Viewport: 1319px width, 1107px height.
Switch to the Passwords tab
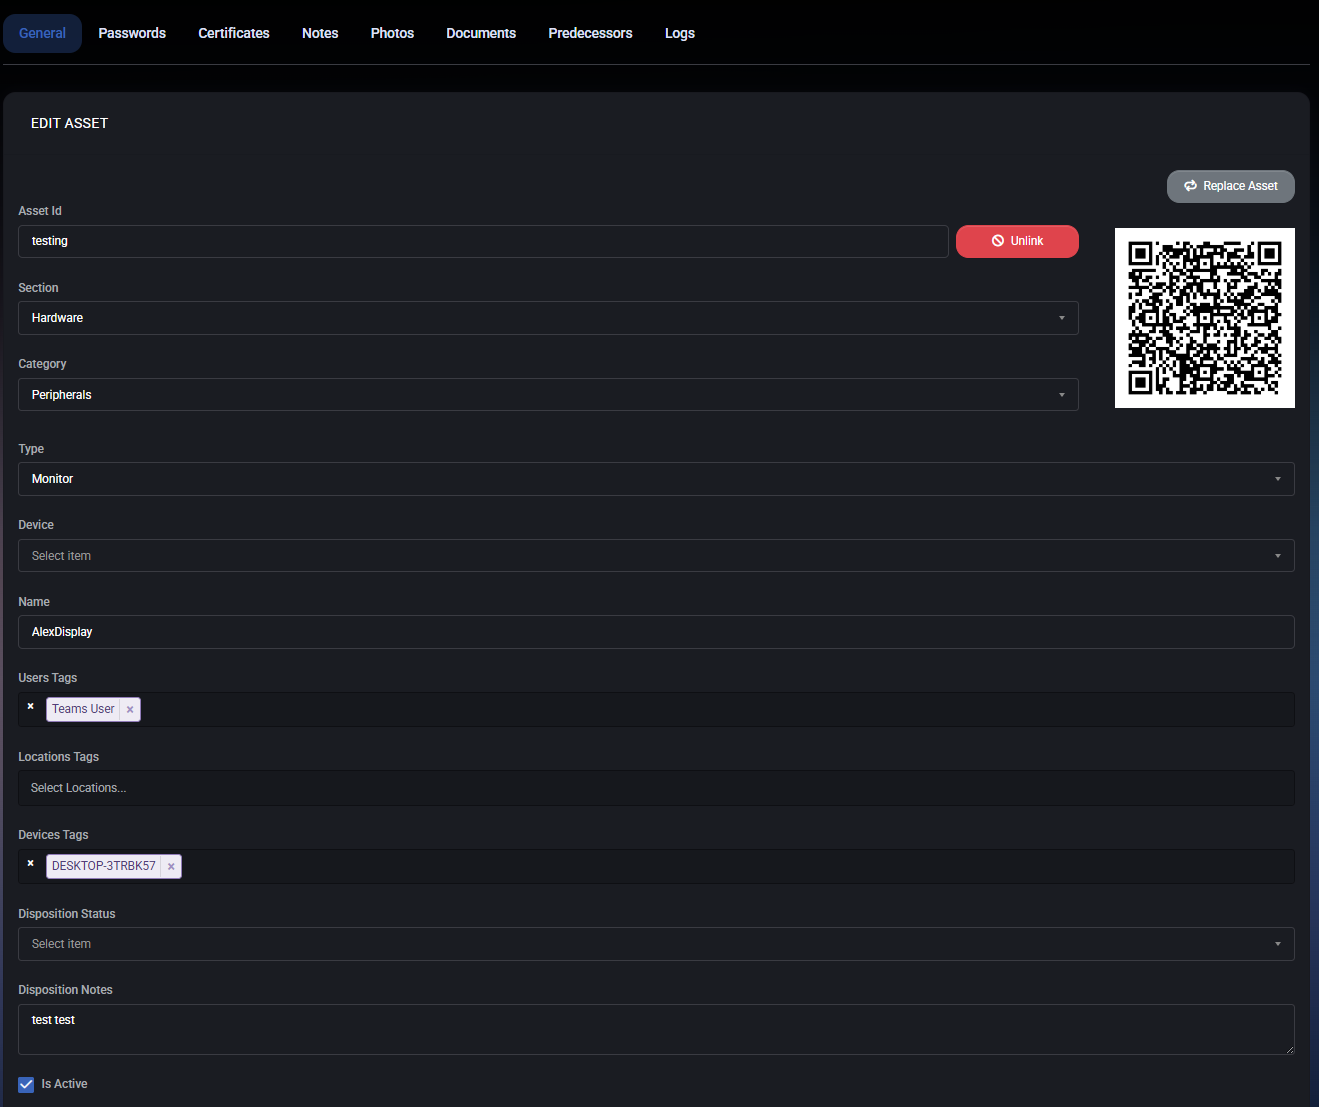pos(131,32)
